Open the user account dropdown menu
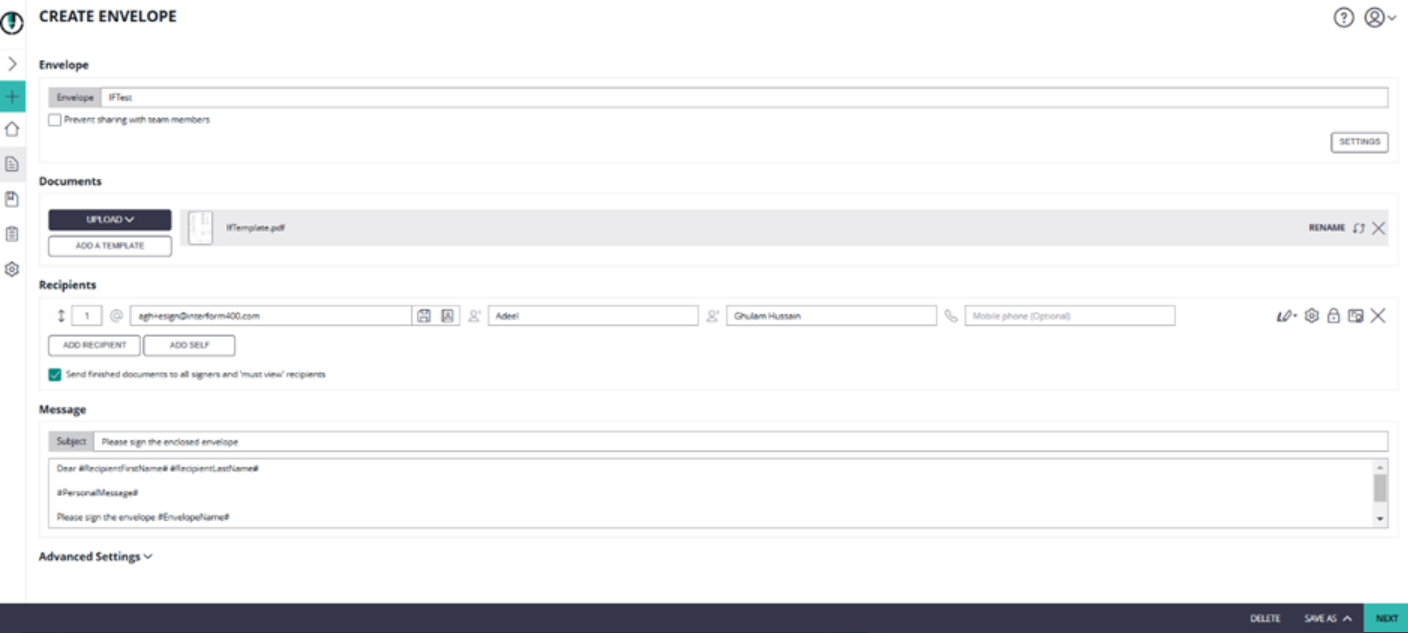Screen dimensions: 1408x633 pyautogui.click(x=1380, y=17)
